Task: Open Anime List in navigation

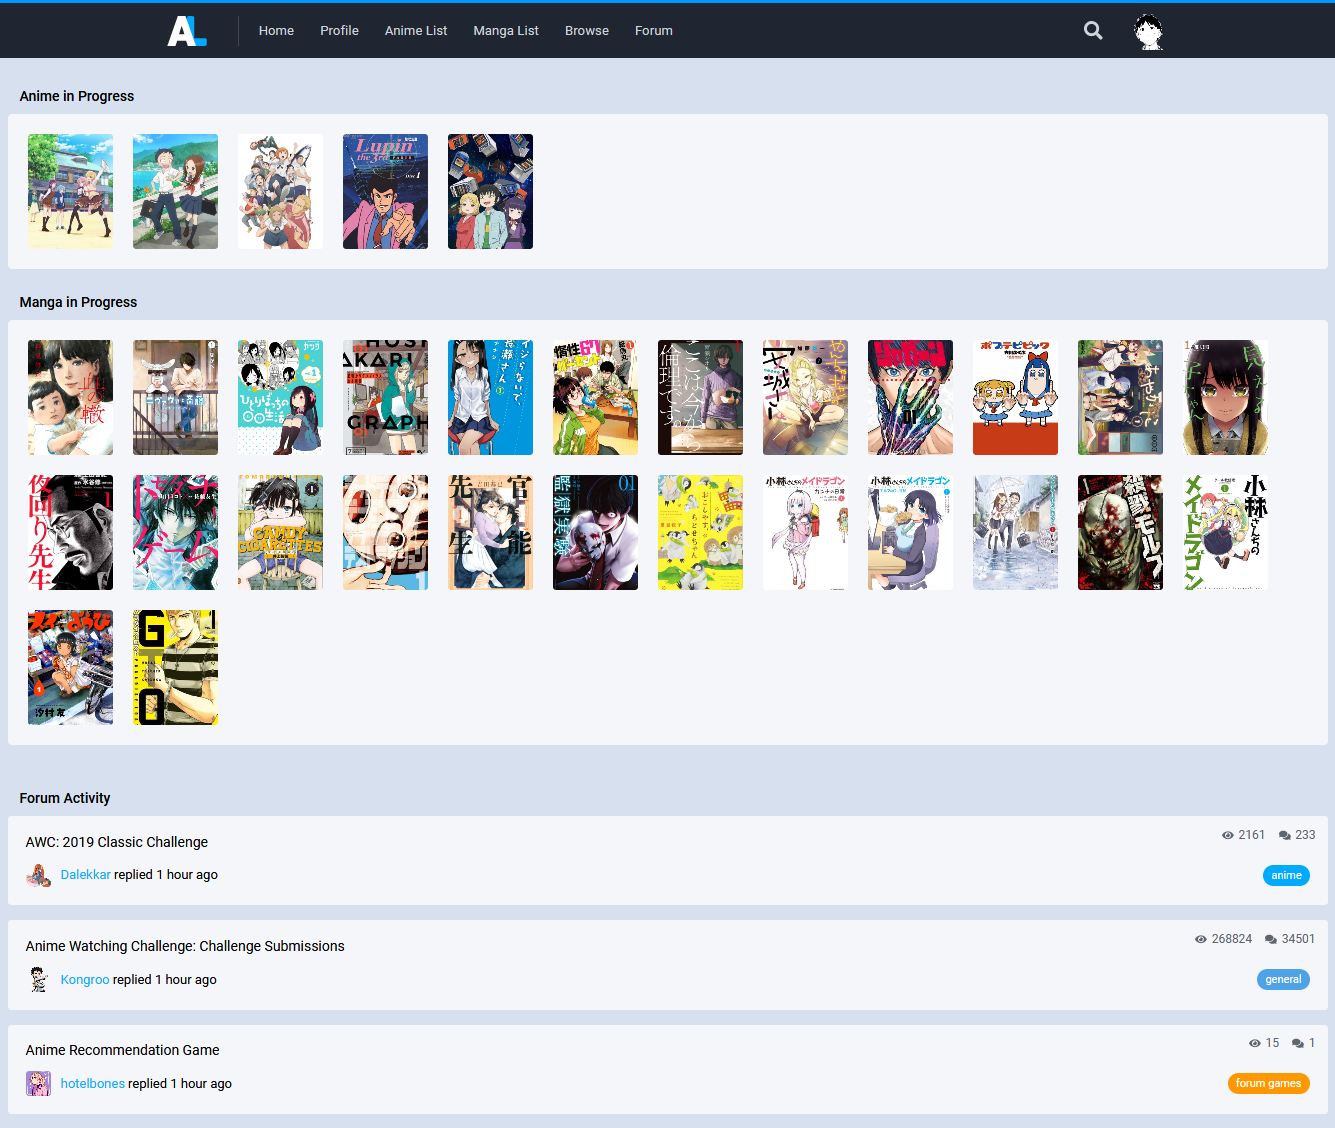Action: 416,31
